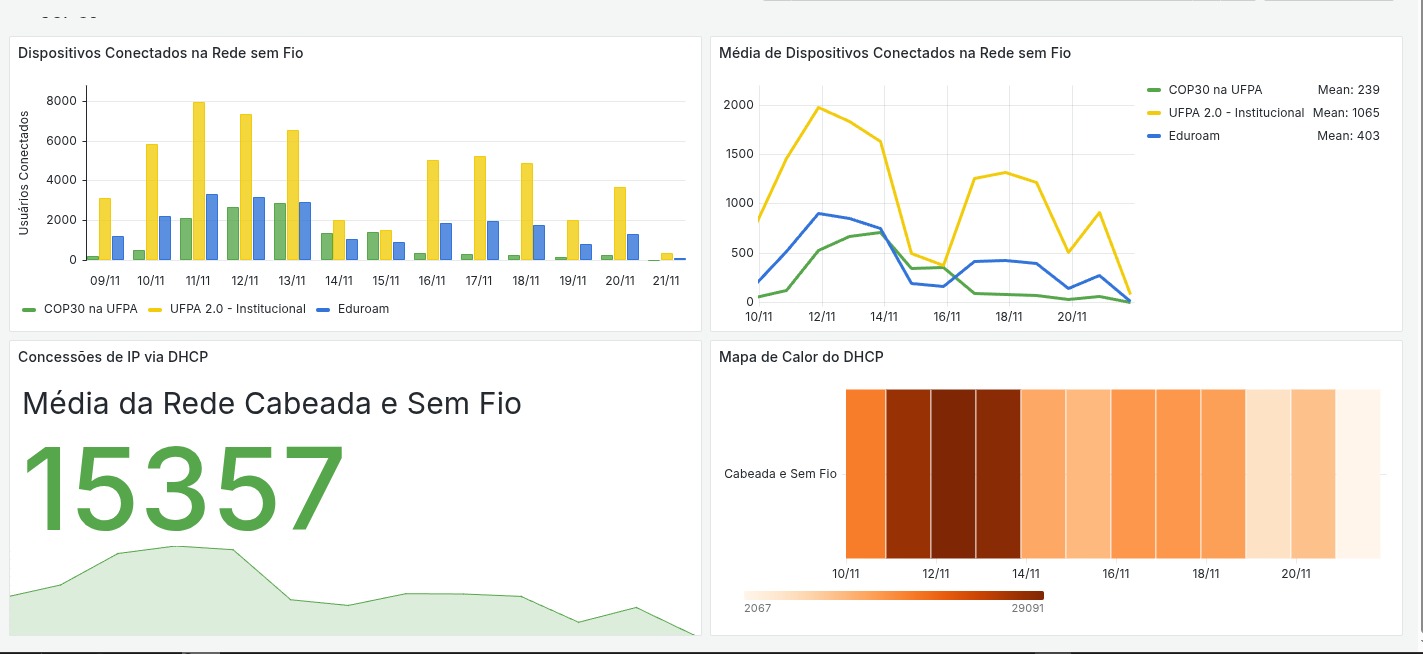The width and height of the screenshot is (1423, 654).
Task: Click the yellow bar for 16/11
Action: [433, 209]
